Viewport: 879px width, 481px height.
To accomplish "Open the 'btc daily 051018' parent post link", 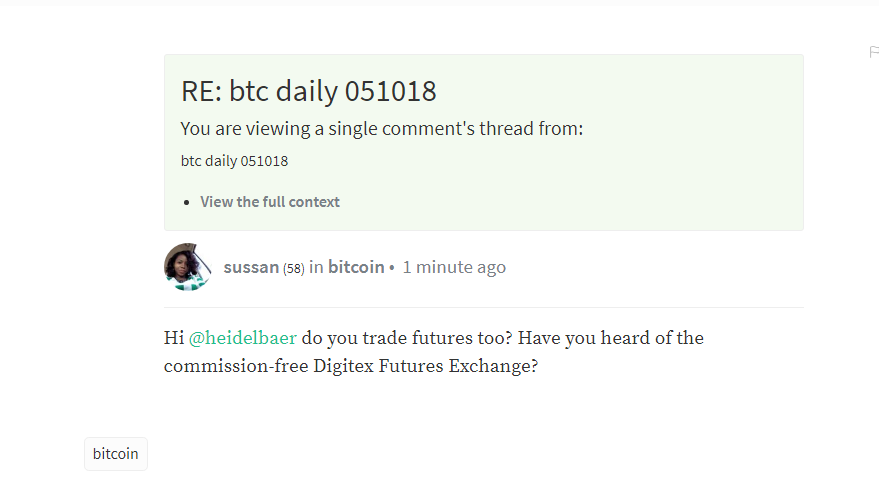I will (x=234, y=161).
